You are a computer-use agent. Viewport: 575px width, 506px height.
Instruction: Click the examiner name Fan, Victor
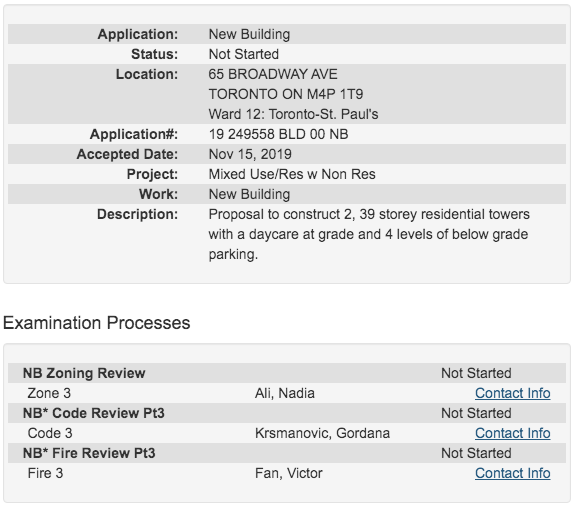[x=289, y=473]
